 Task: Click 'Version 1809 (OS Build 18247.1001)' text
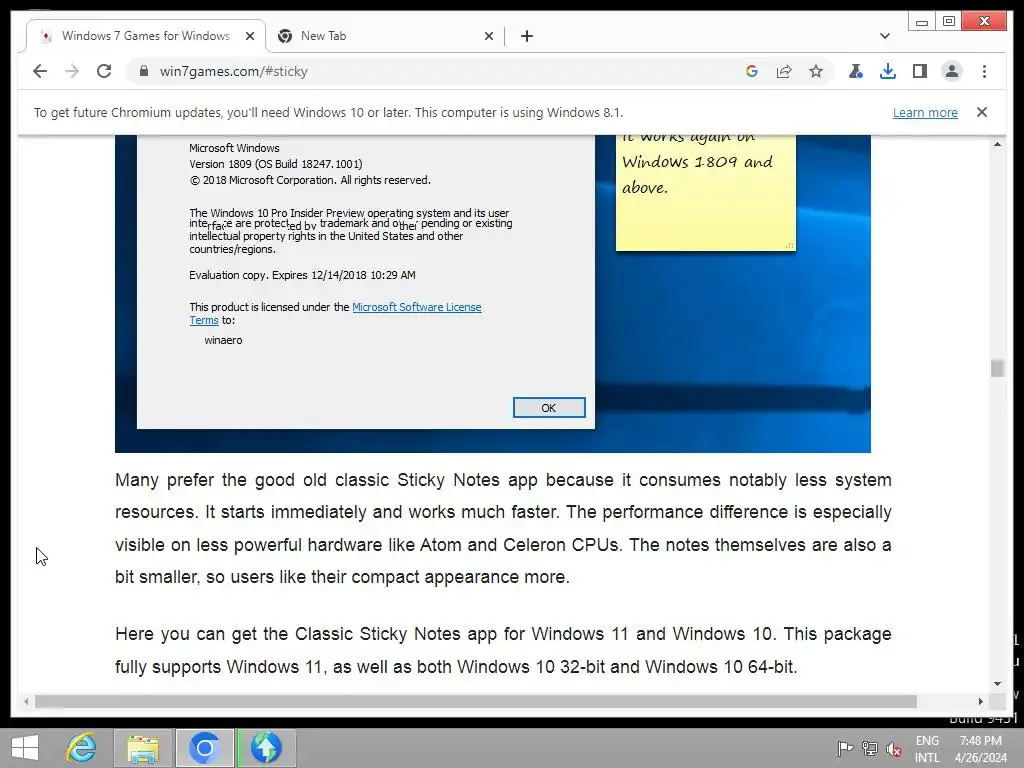point(276,164)
